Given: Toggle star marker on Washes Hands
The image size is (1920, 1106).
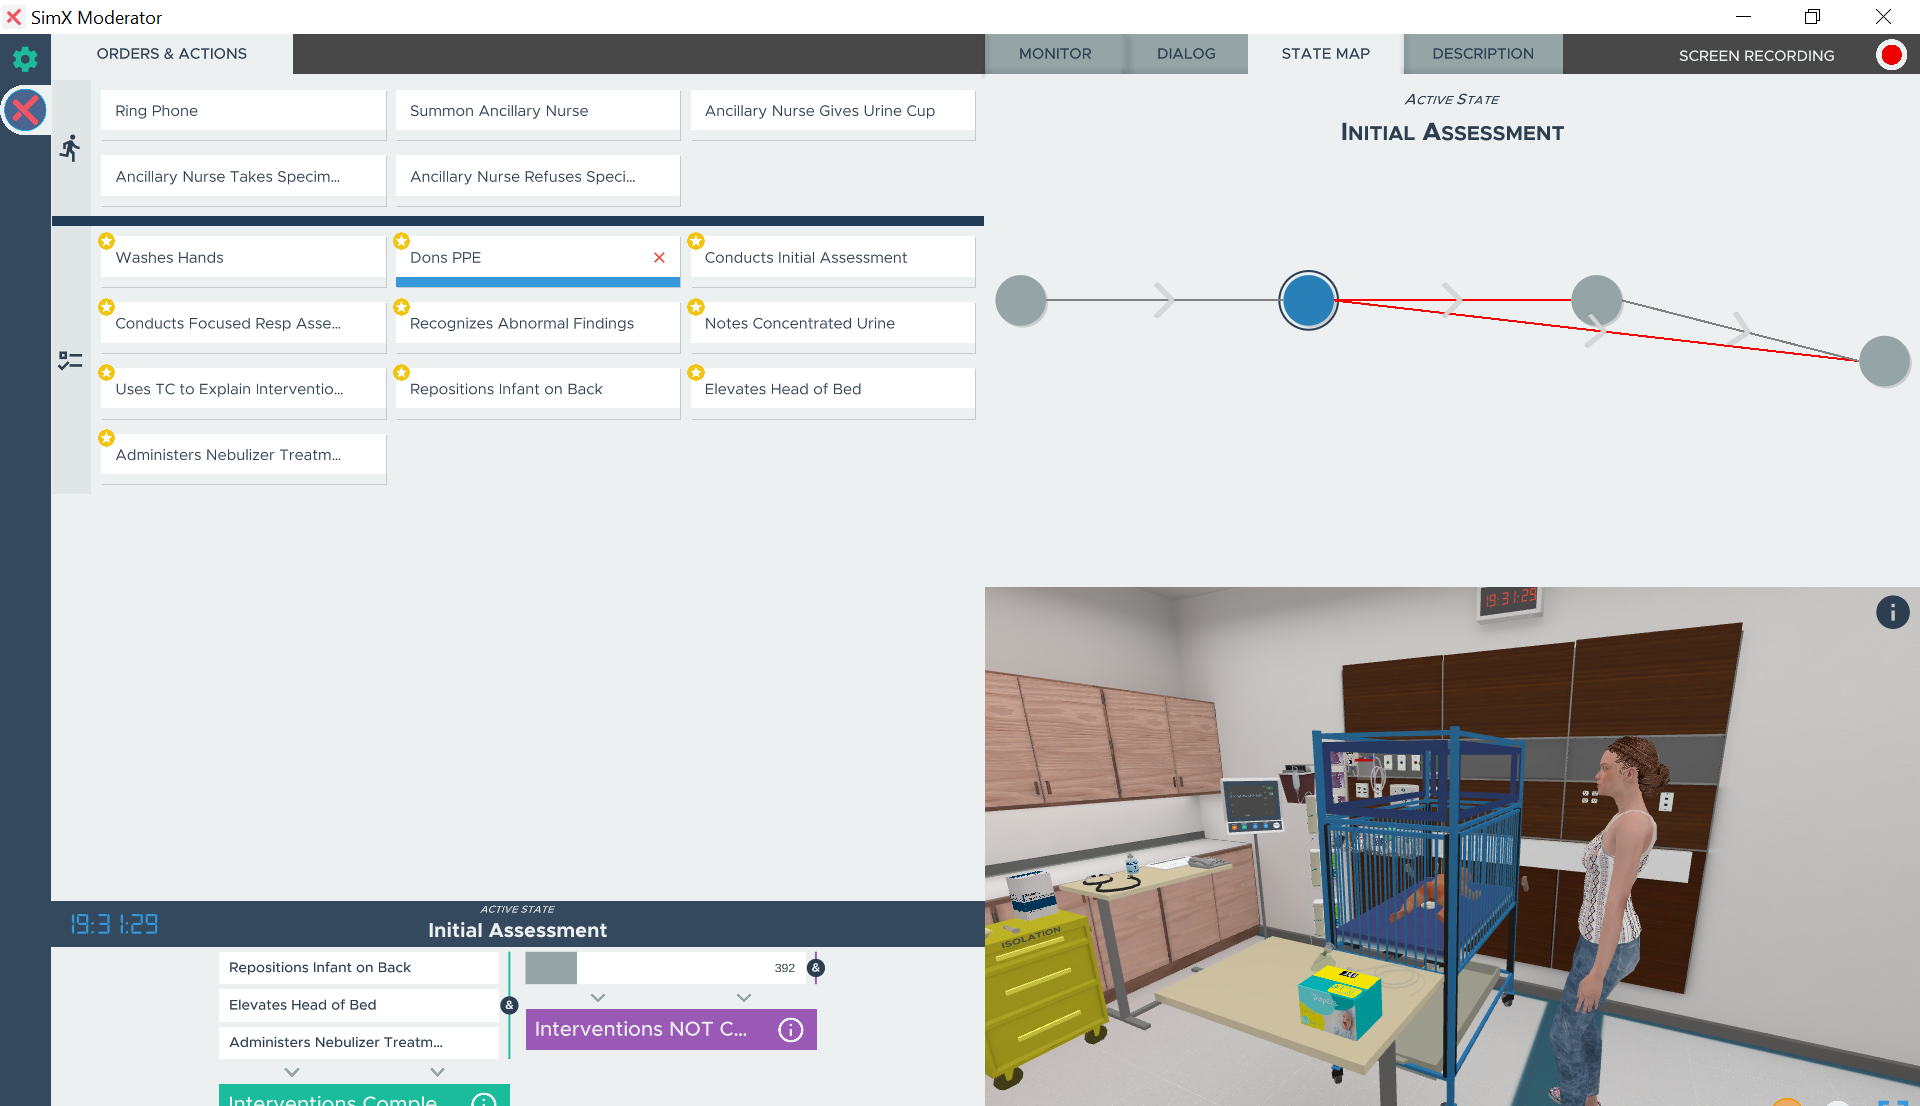Looking at the screenshot, I should [x=106, y=241].
